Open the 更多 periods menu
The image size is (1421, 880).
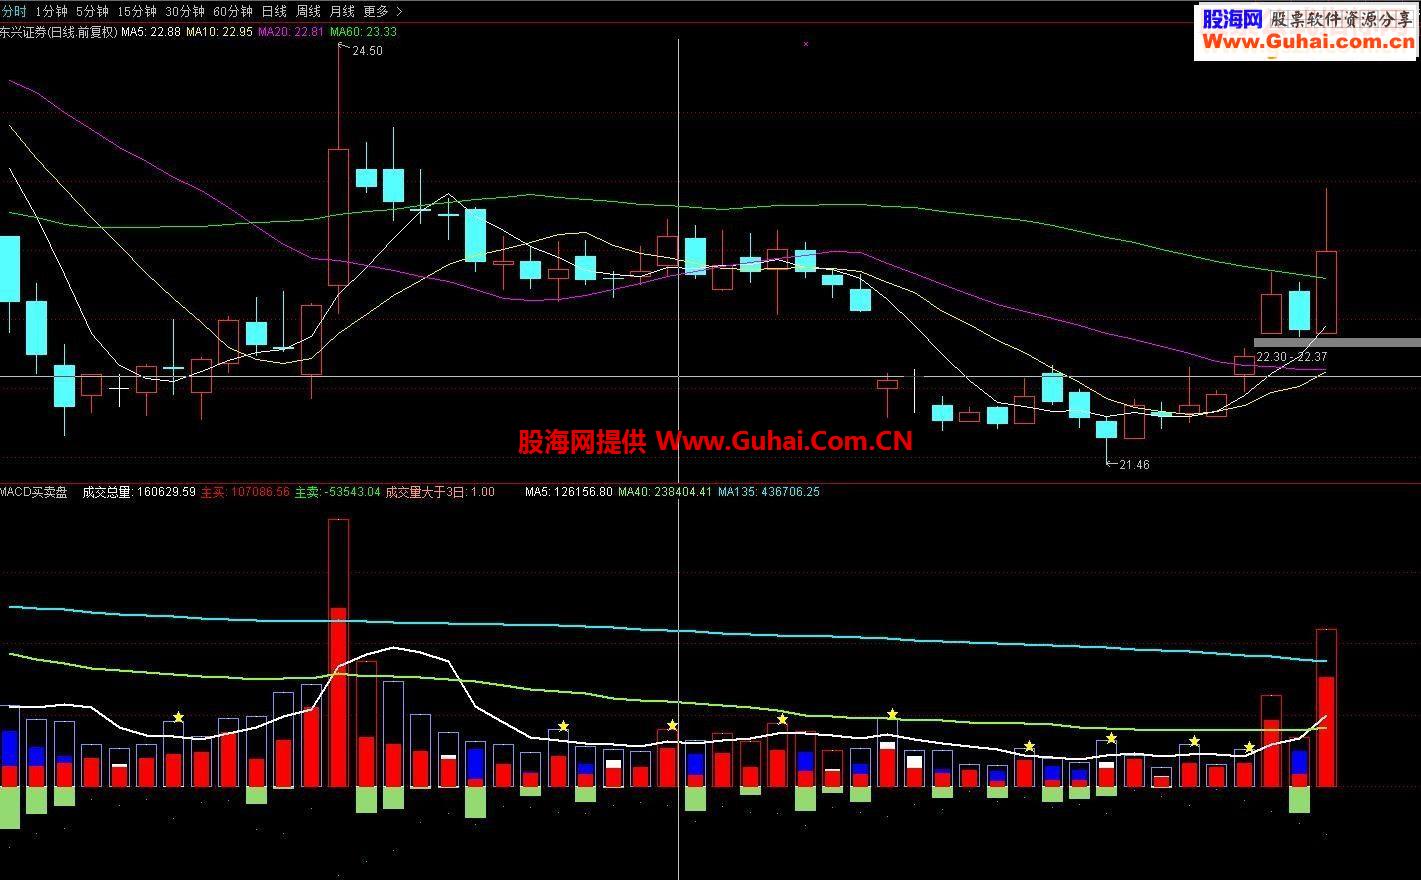[376, 11]
